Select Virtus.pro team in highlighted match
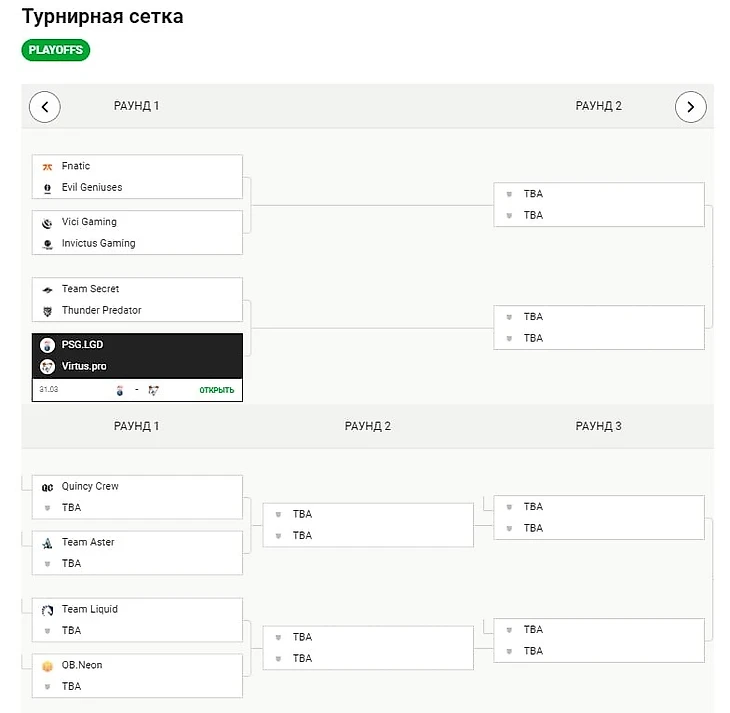The image size is (730, 713). [x=84, y=366]
